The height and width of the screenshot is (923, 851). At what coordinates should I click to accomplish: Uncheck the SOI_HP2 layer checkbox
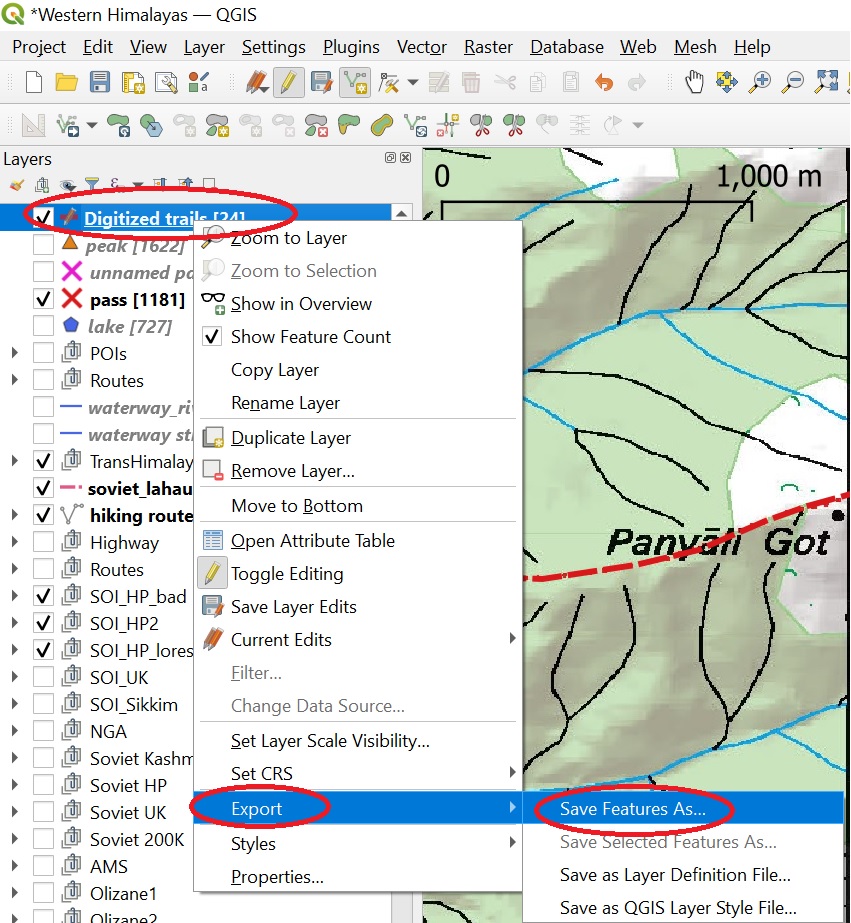point(44,622)
